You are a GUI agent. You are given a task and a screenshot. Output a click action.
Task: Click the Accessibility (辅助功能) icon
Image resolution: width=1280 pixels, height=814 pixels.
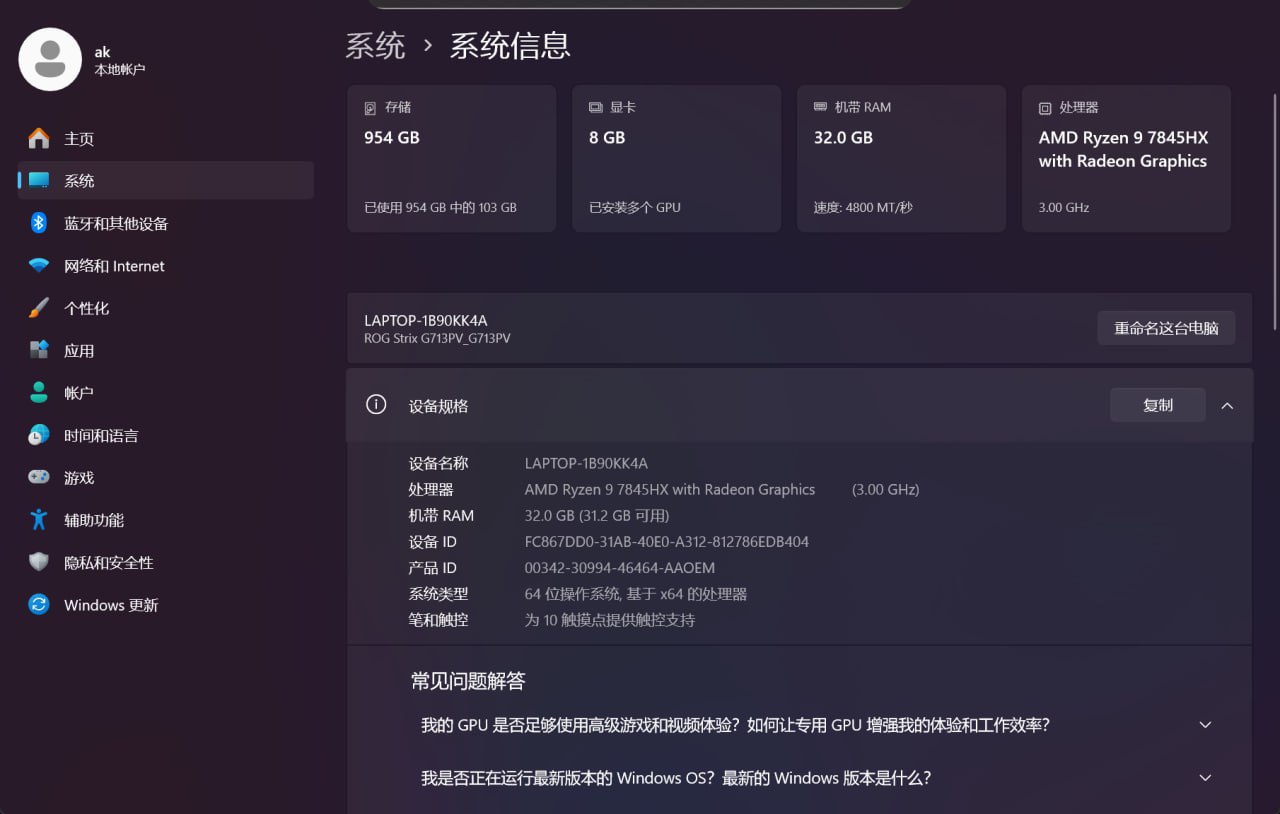pyautogui.click(x=39, y=520)
